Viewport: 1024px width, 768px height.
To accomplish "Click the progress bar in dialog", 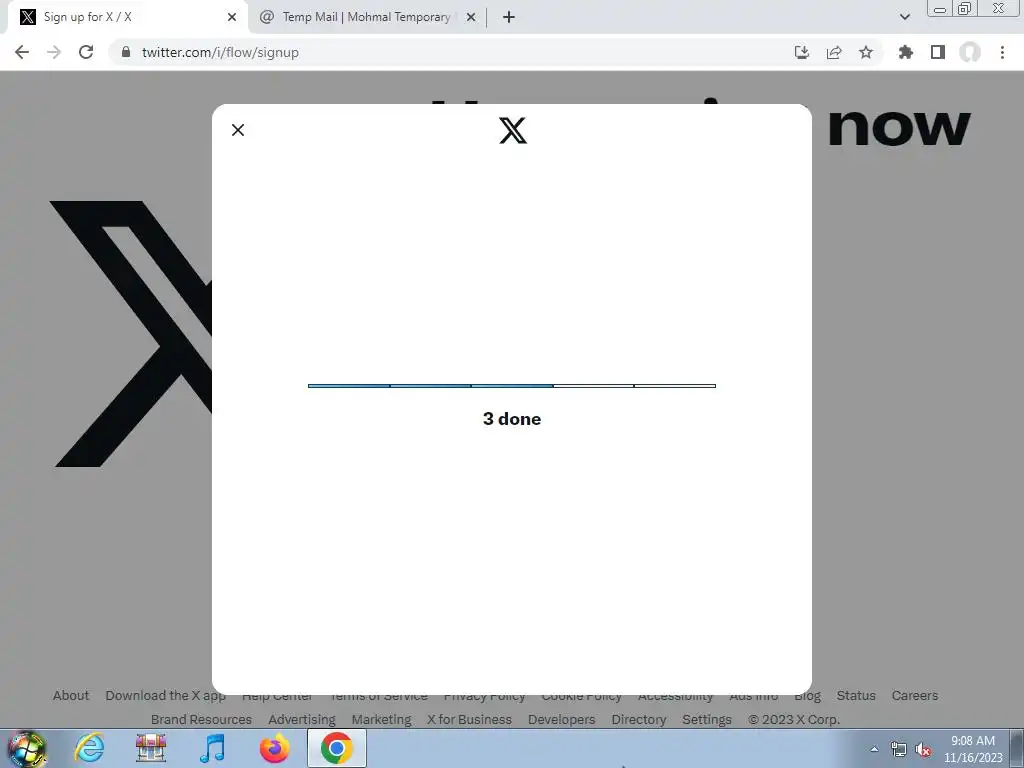I will [x=512, y=386].
